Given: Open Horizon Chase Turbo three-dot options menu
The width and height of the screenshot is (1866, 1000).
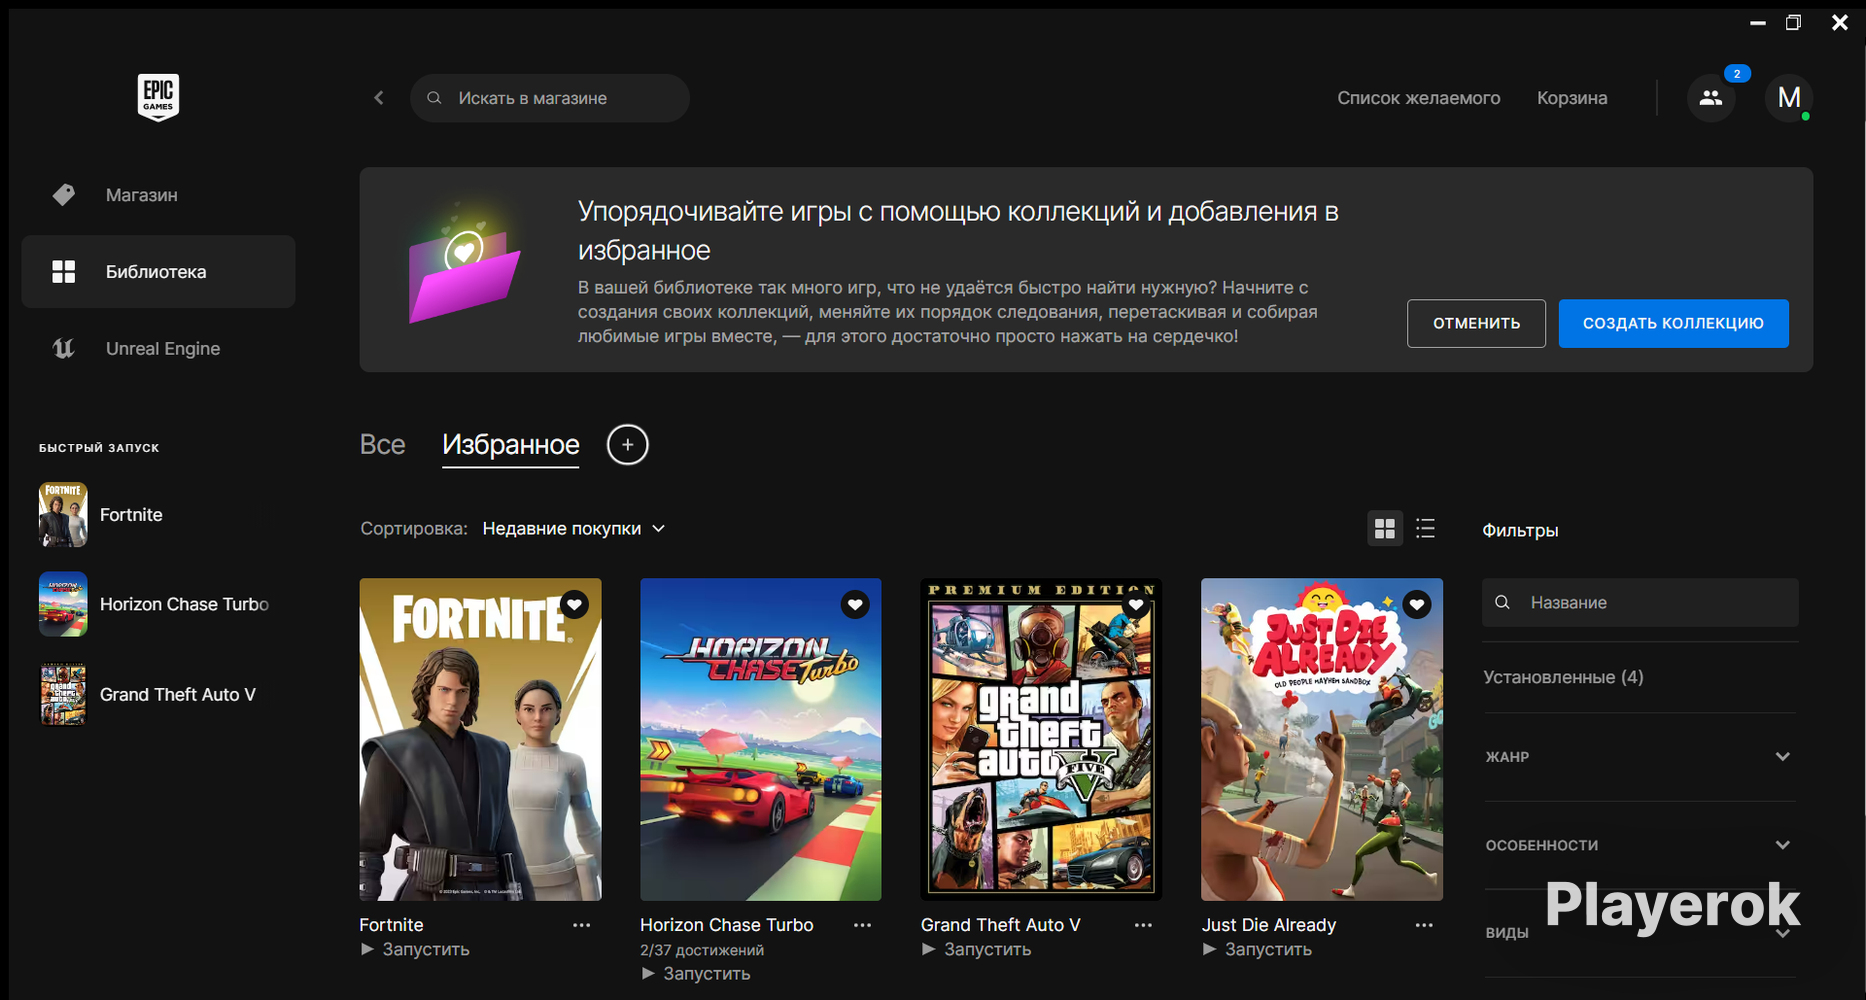Looking at the screenshot, I should tap(863, 925).
